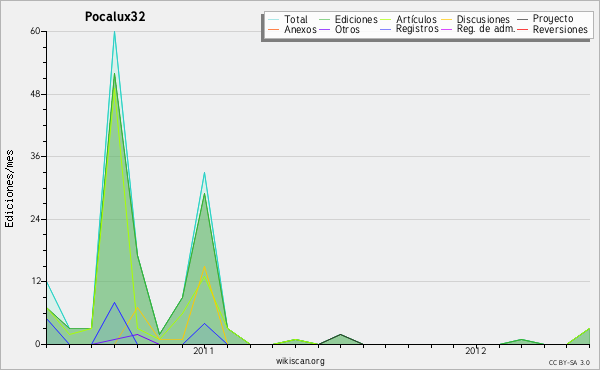600x370 pixels.
Task: Click the wikiscan.org caption
Action: pyautogui.click(x=300, y=361)
